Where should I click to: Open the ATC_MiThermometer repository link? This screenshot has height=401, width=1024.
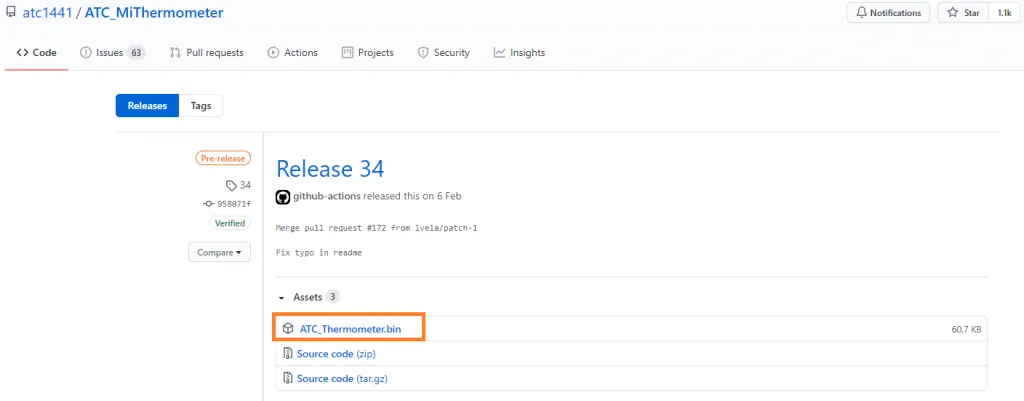click(x=154, y=12)
